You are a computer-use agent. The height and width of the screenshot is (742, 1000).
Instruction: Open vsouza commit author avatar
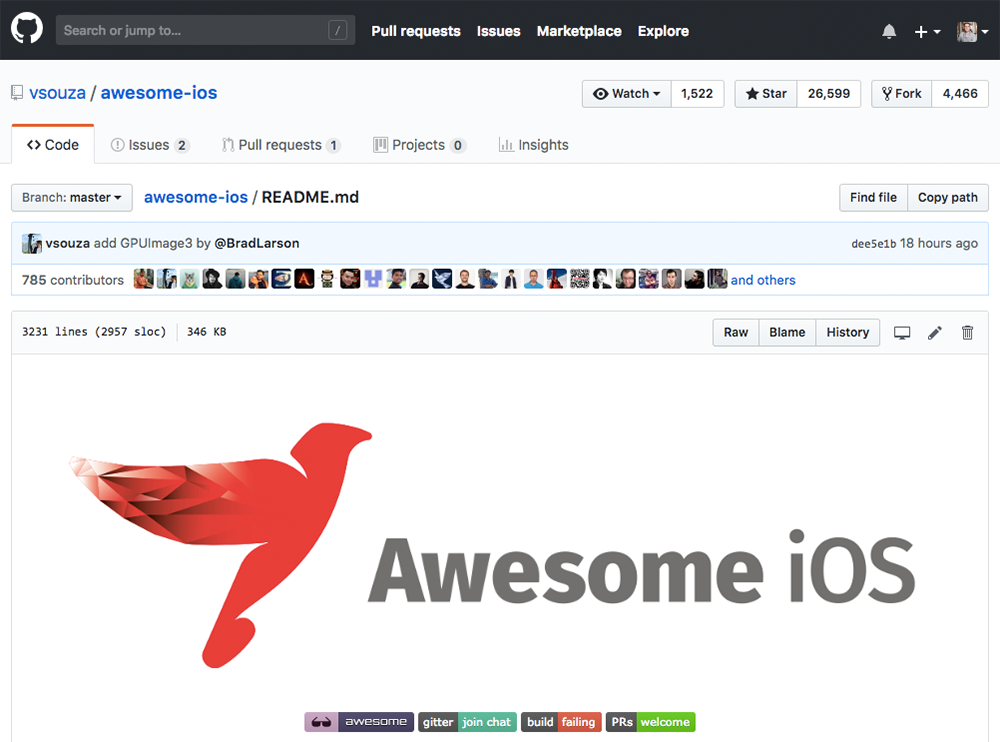pyautogui.click(x=32, y=243)
